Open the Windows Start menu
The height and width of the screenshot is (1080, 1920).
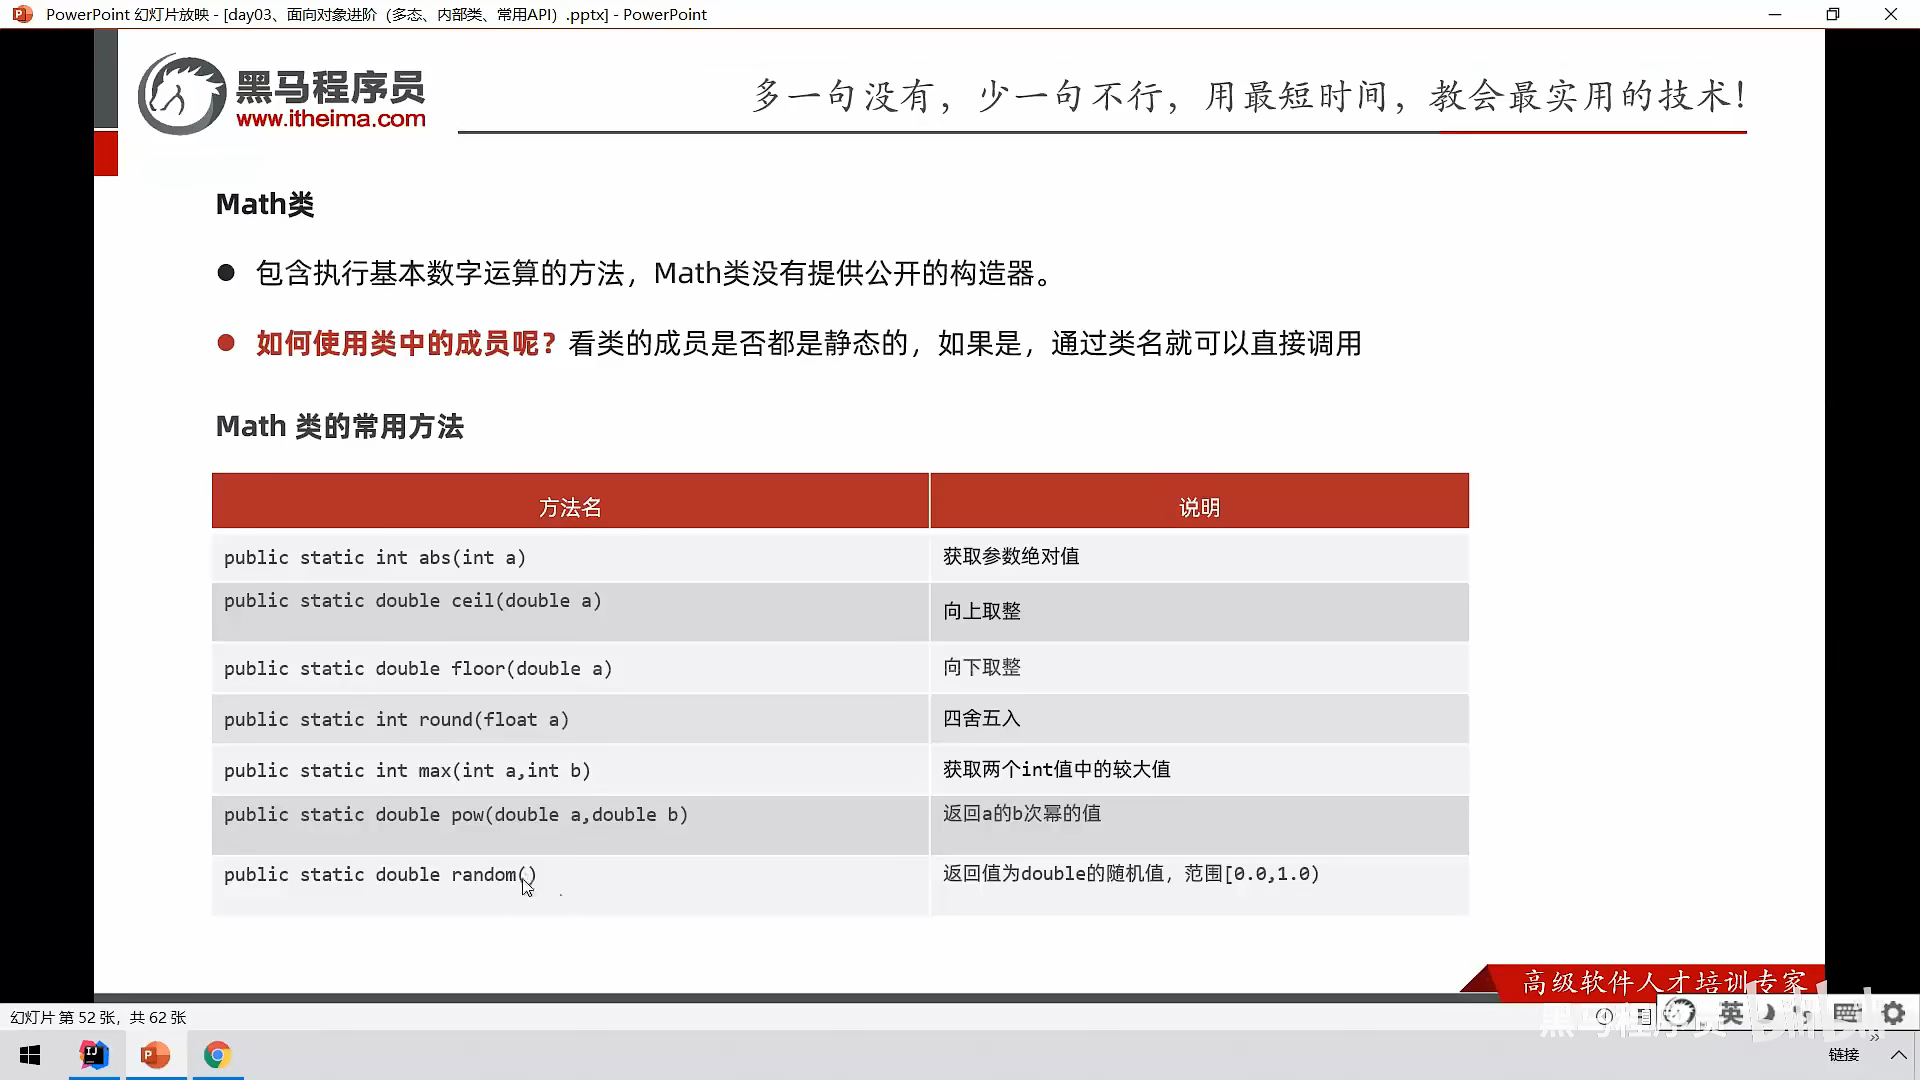[30, 1055]
